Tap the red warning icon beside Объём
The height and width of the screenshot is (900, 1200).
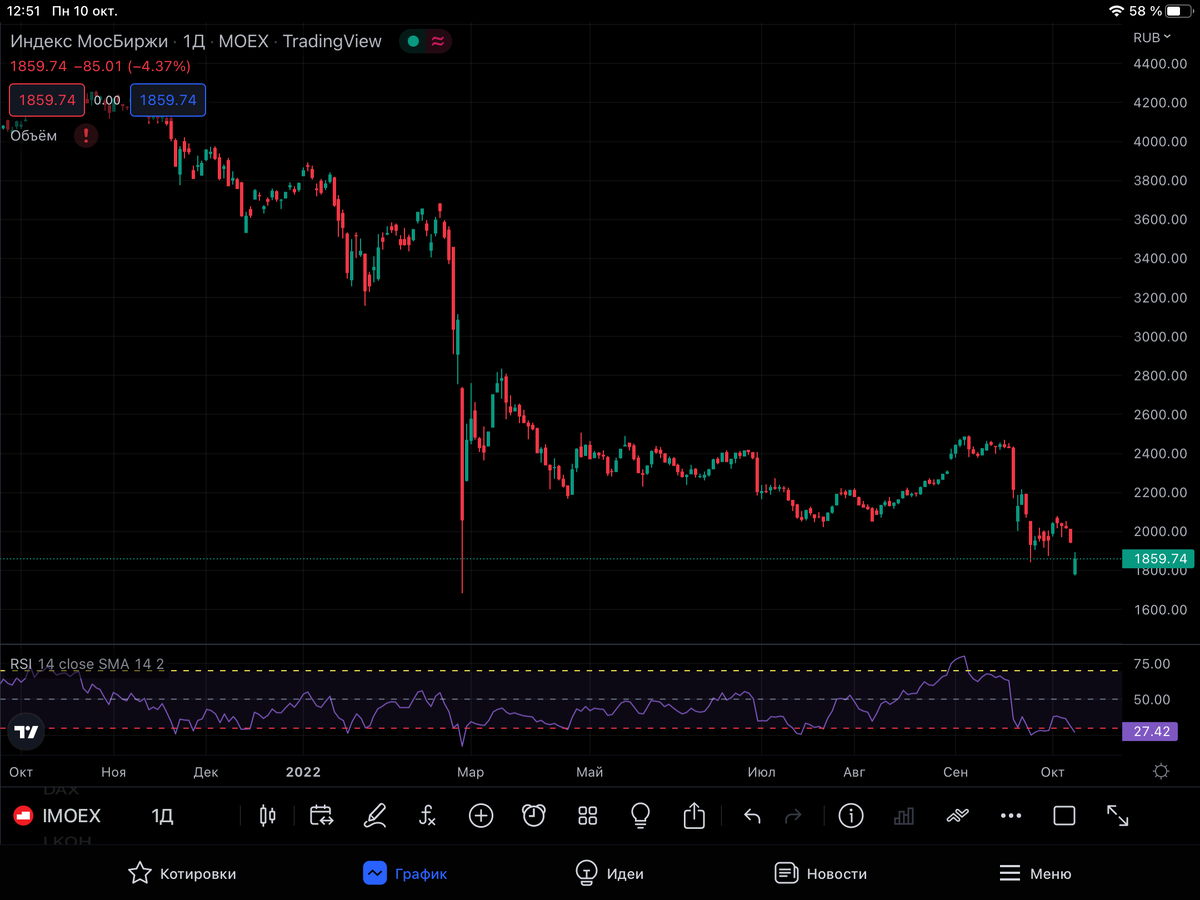click(x=87, y=136)
